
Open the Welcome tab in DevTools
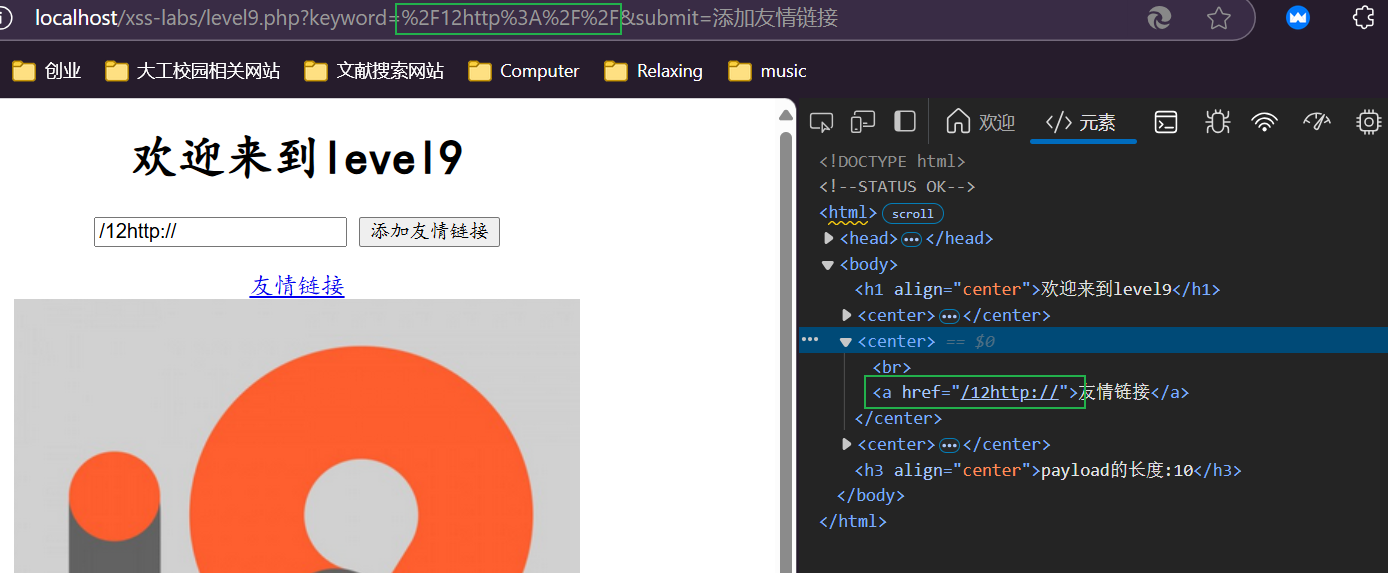pos(980,122)
